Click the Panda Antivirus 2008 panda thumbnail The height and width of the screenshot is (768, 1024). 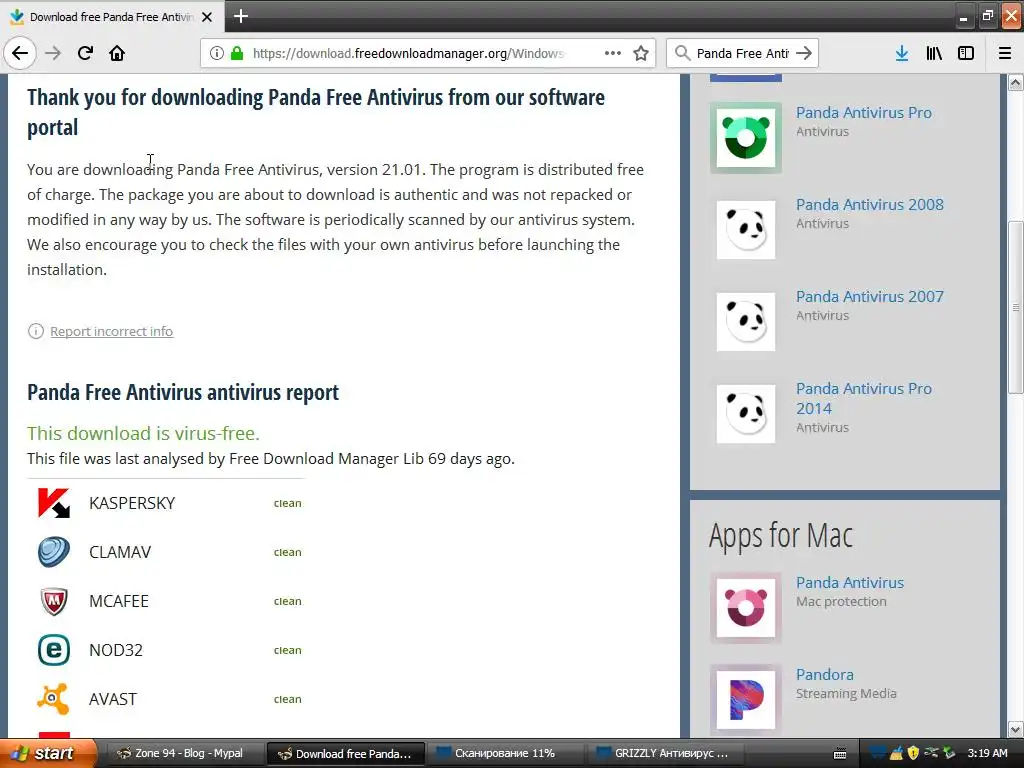tap(746, 230)
